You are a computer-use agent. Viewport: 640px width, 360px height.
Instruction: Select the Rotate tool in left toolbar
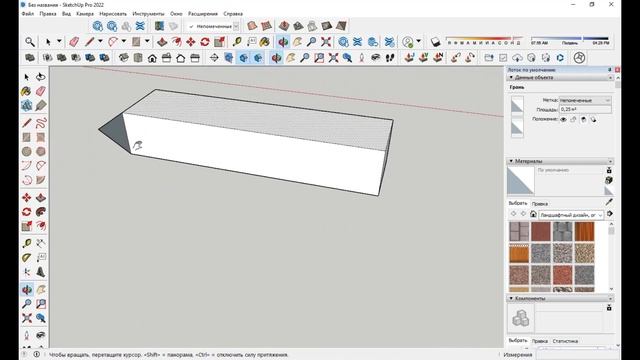pyautogui.click(x=27, y=212)
